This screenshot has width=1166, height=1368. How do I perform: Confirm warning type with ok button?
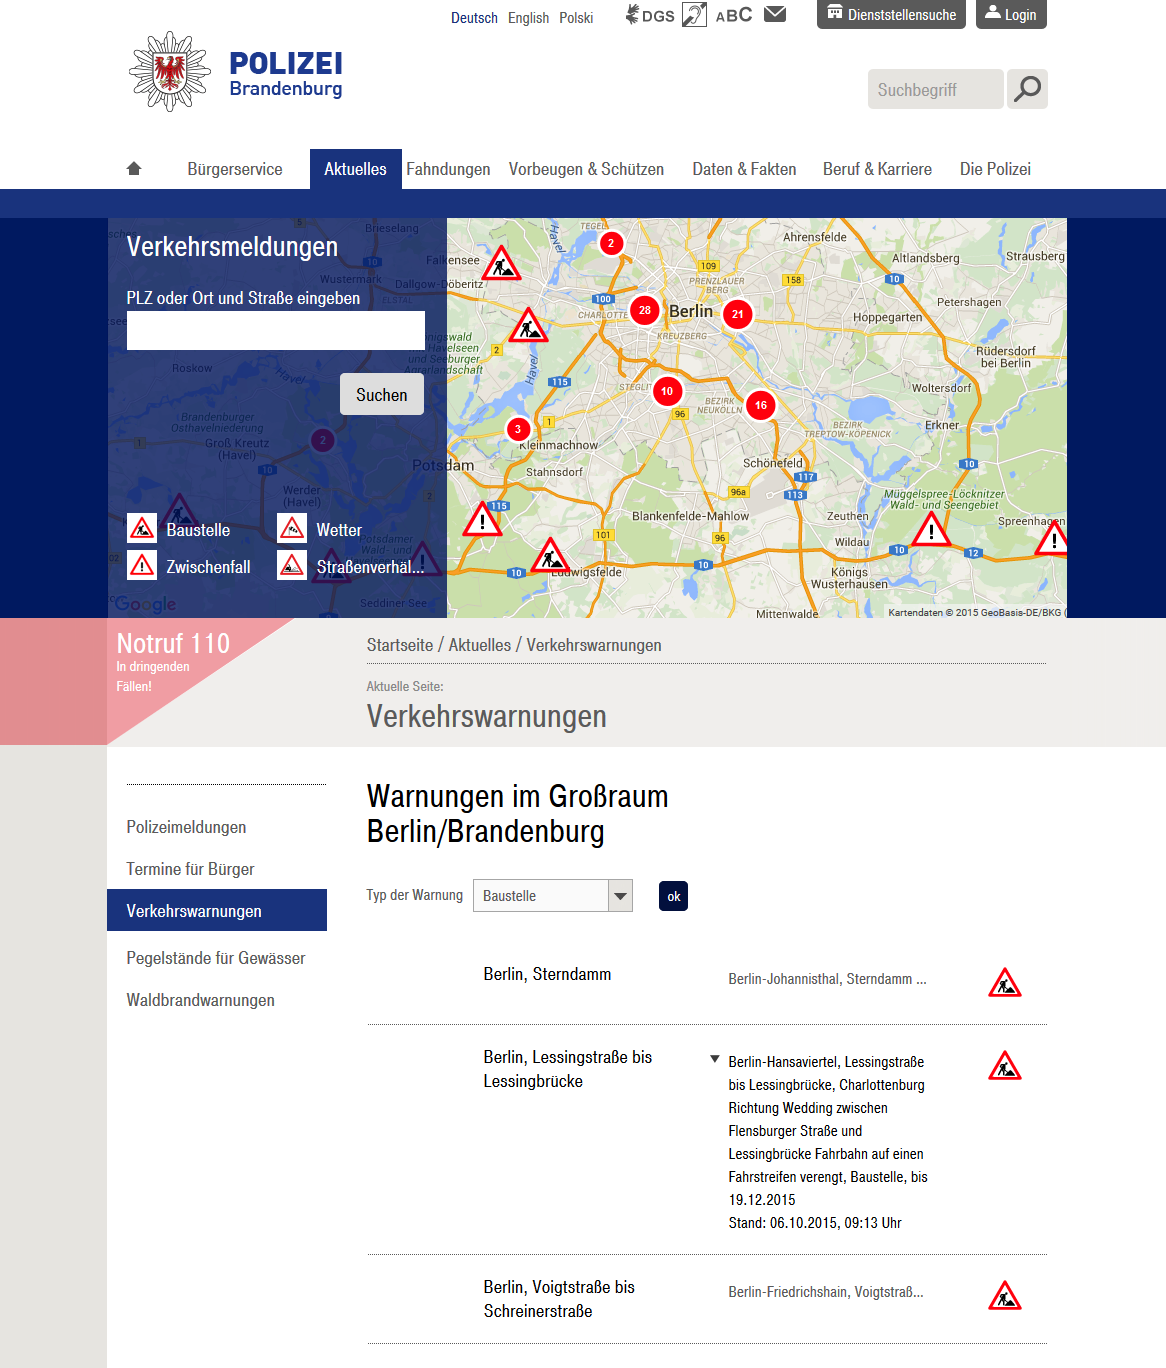(673, 896)
